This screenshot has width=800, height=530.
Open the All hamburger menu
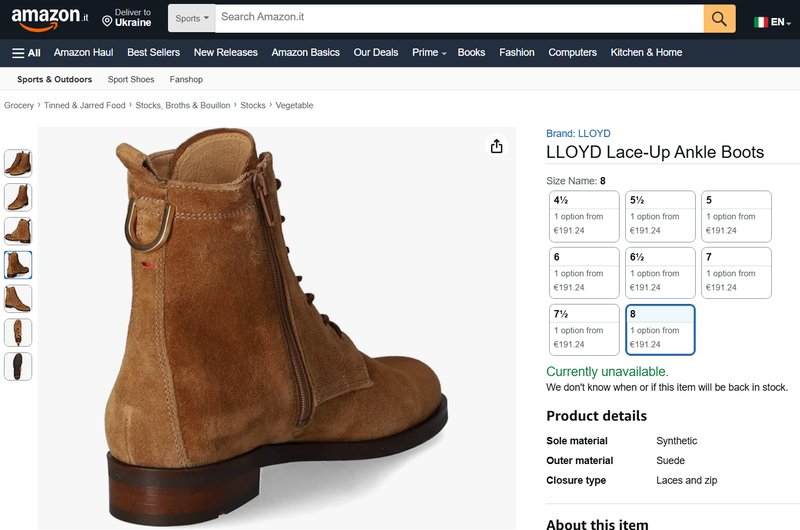(27, 53)
